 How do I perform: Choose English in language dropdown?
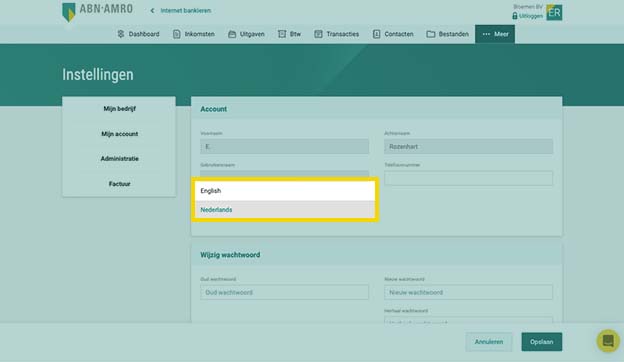pos(285,191)
